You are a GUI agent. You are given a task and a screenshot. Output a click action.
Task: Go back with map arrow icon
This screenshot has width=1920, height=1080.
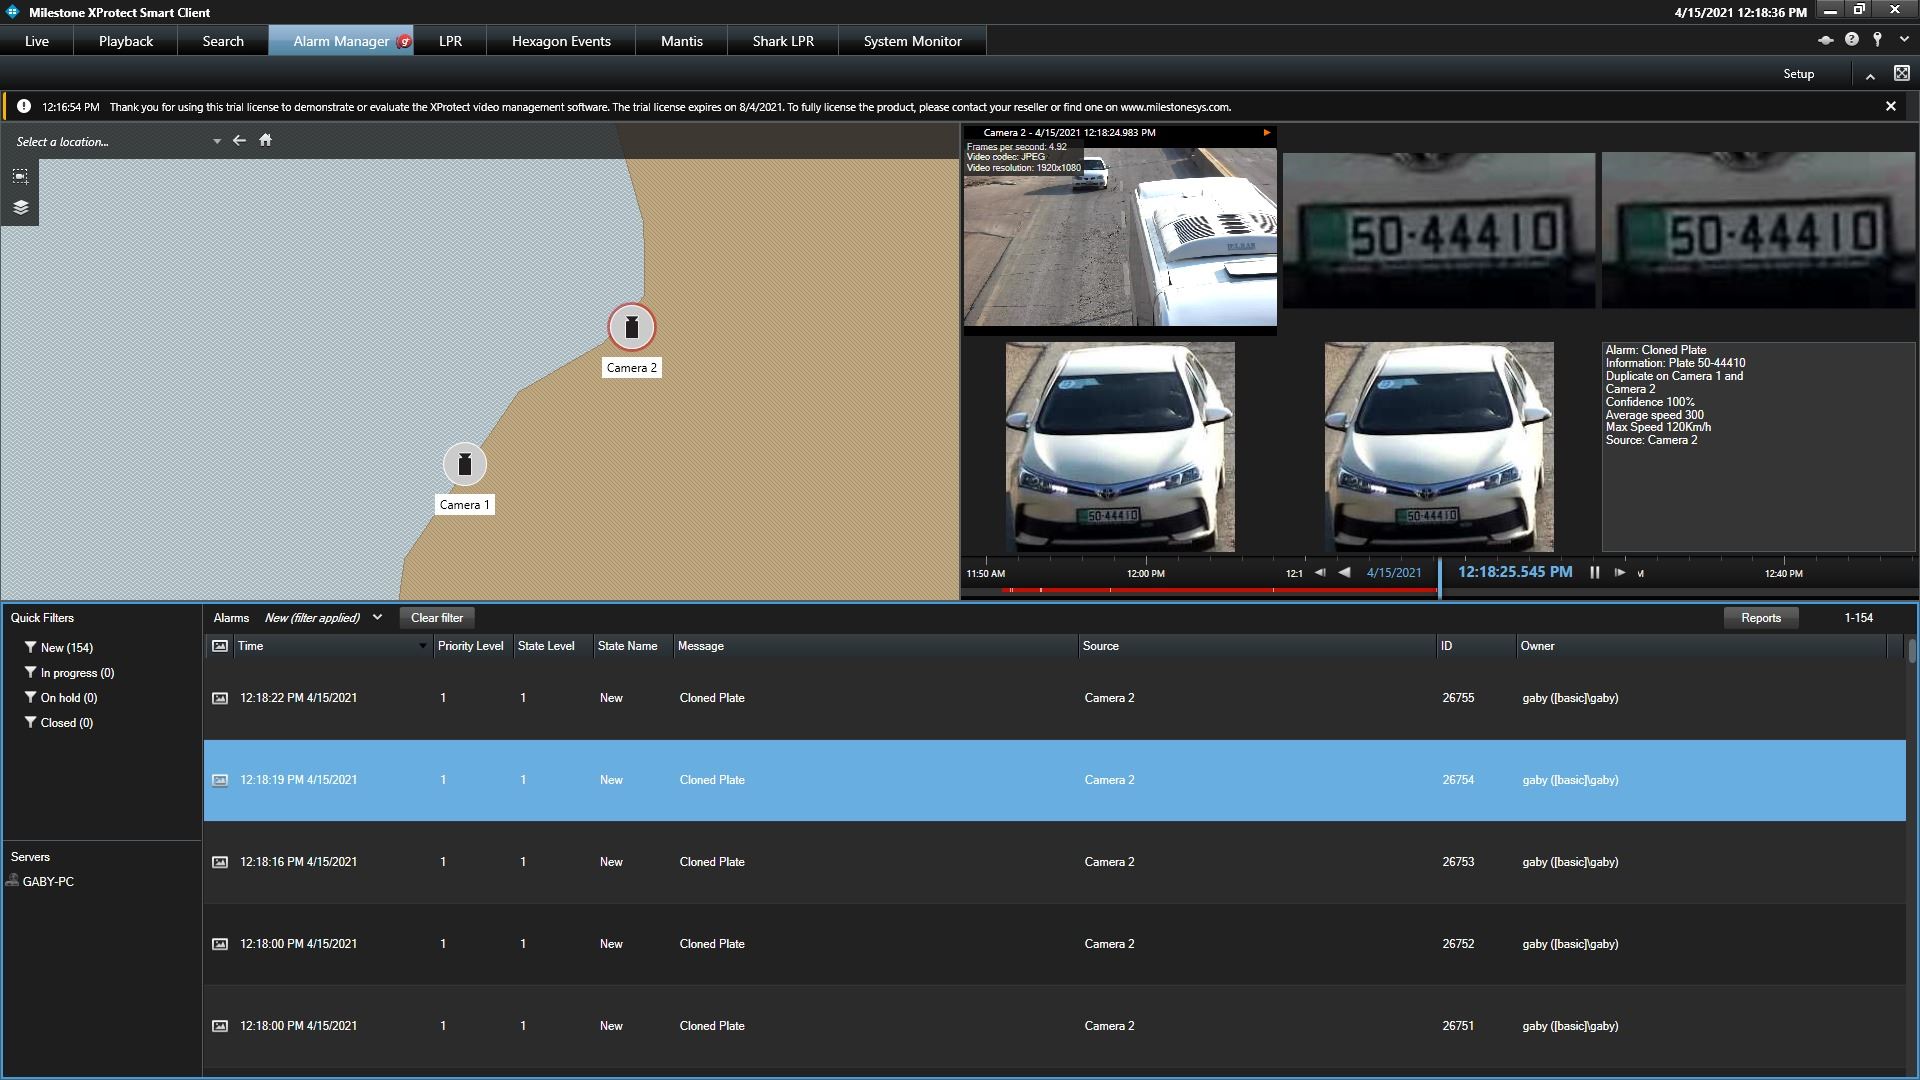[239, 140]
